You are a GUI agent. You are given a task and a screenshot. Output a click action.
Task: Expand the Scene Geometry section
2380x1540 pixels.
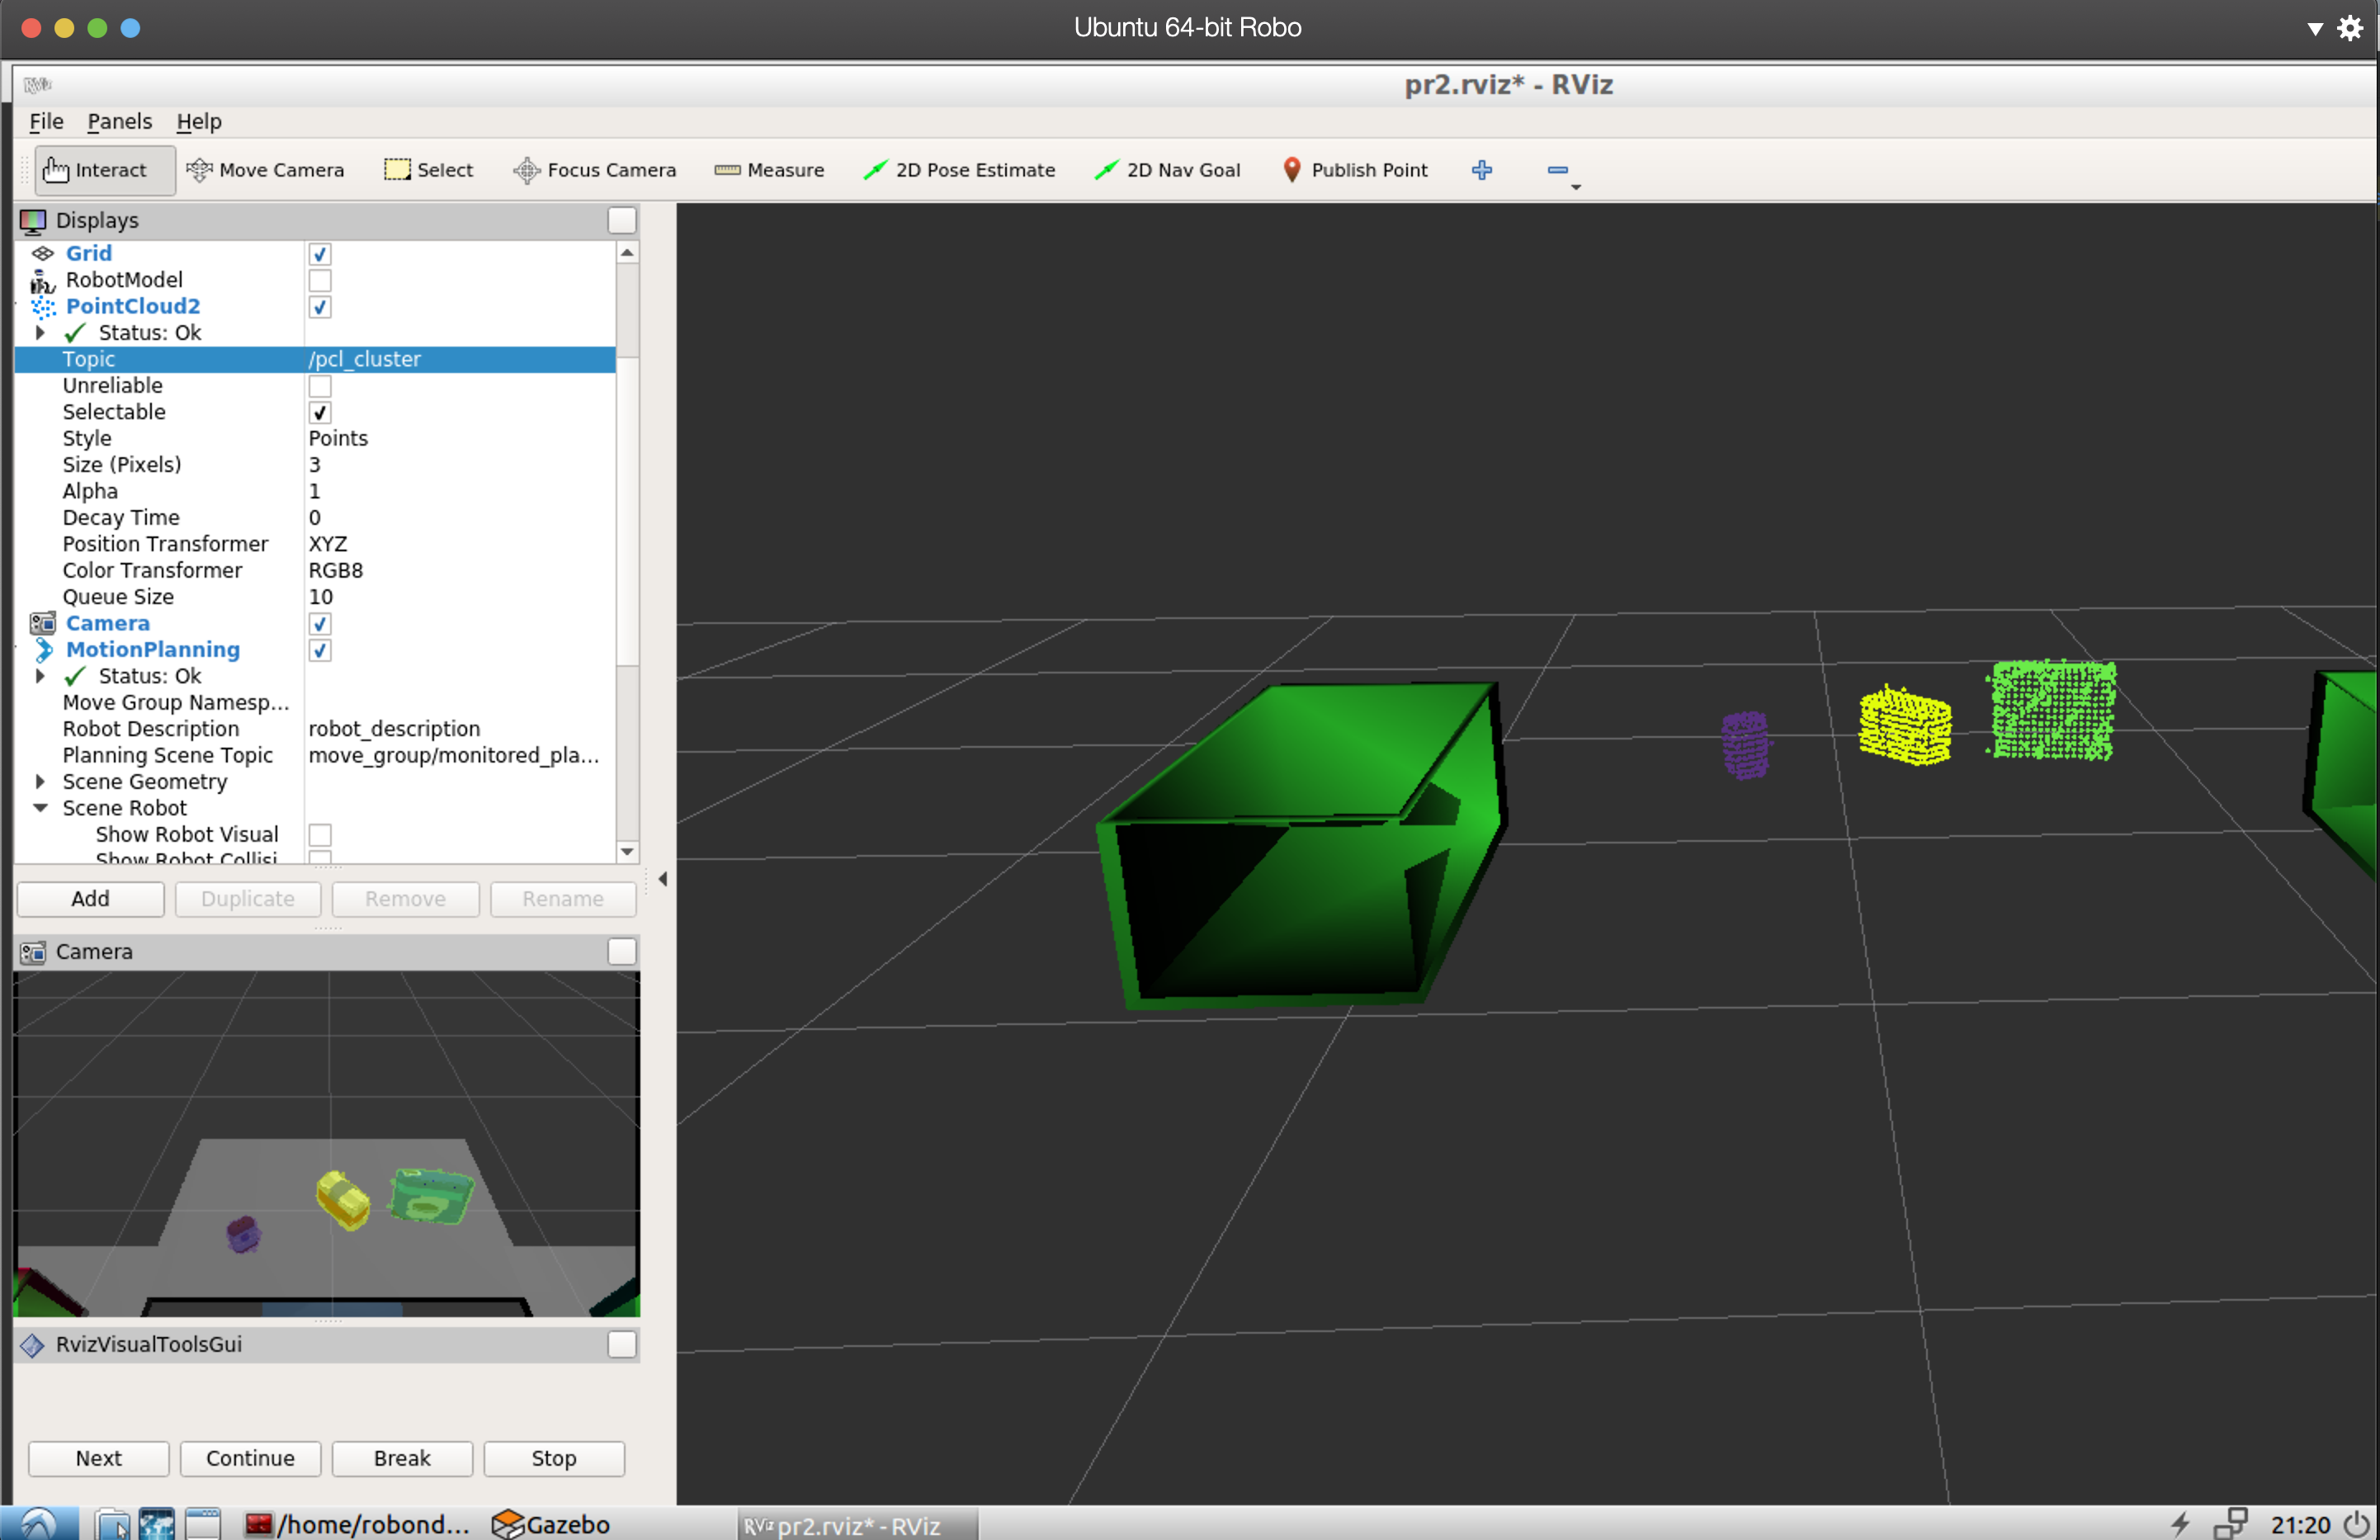point(38,781)
